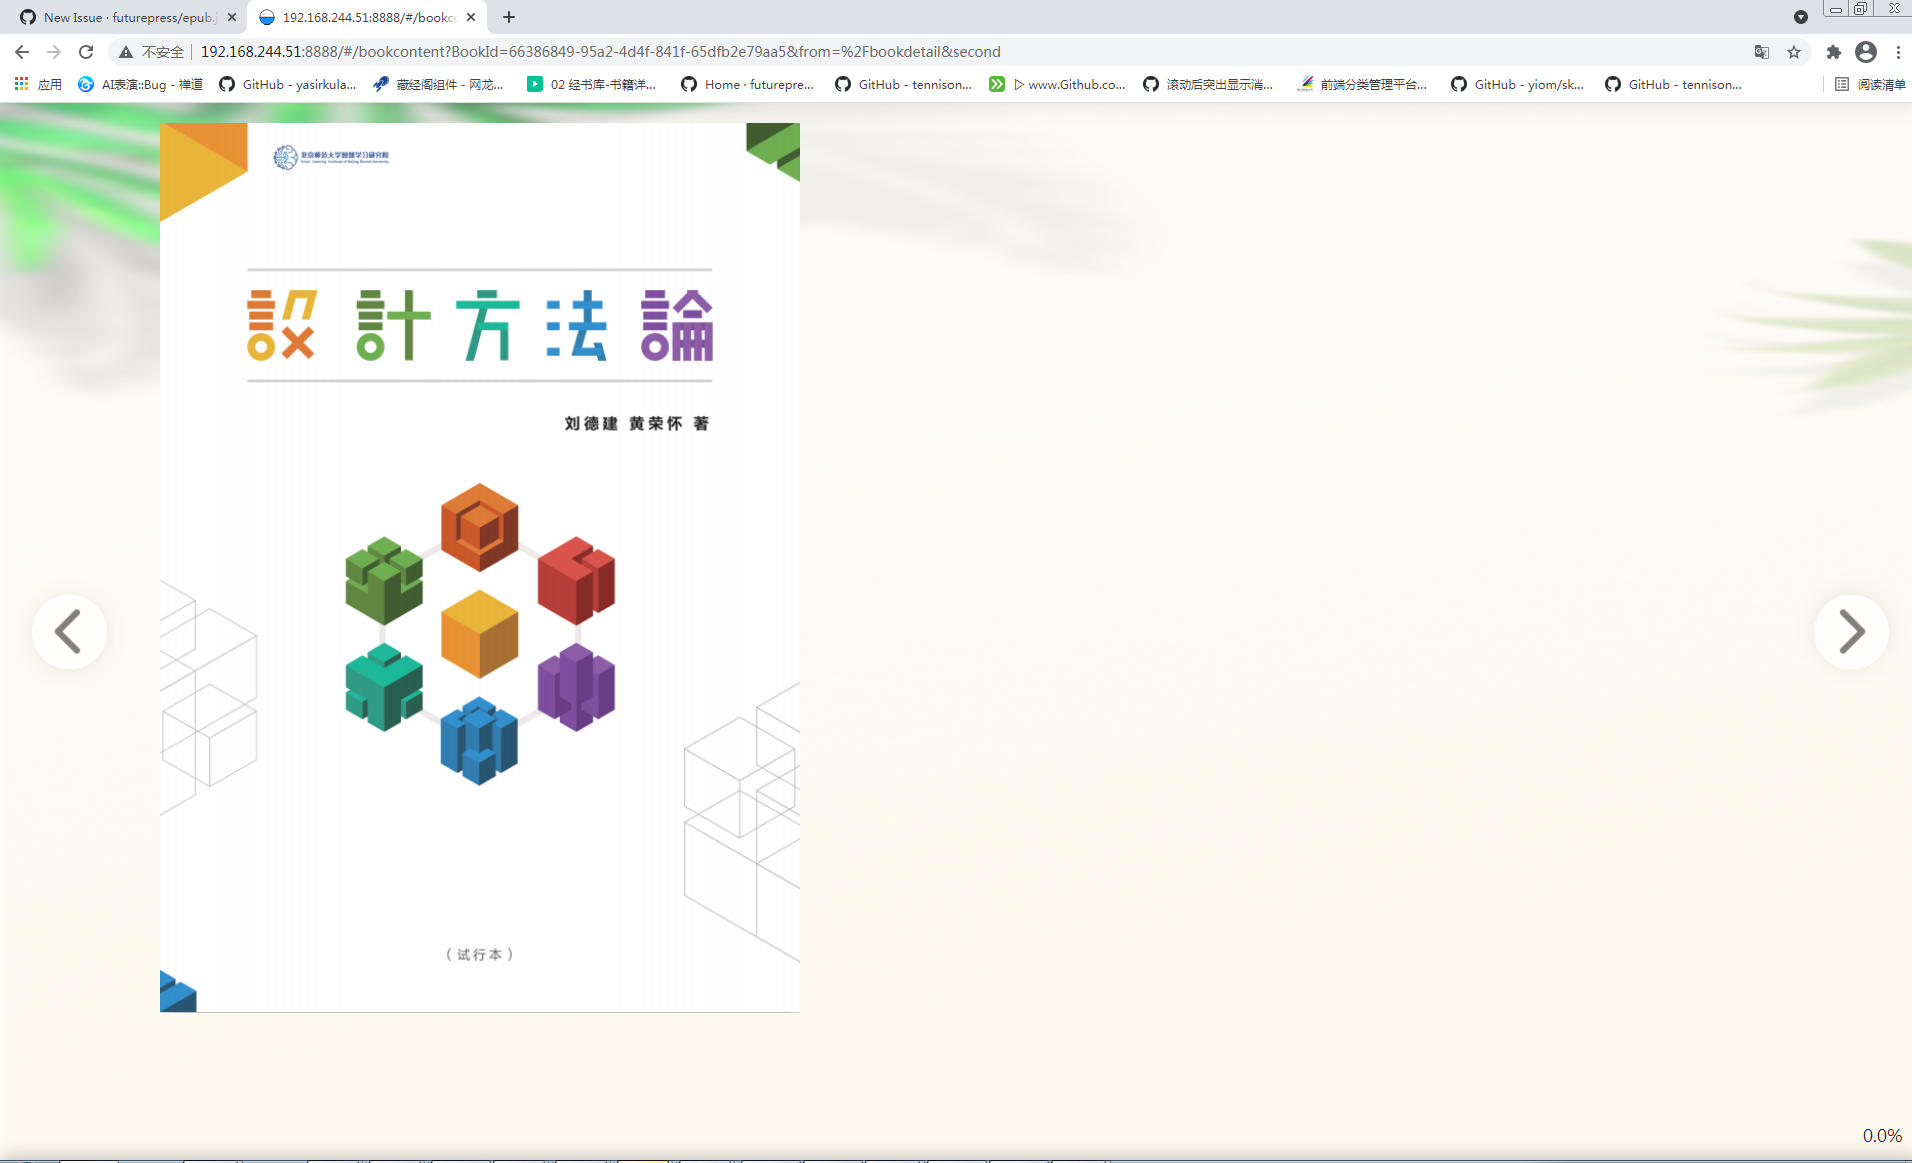Click the previous page arrow in the reader

[68, 631]
